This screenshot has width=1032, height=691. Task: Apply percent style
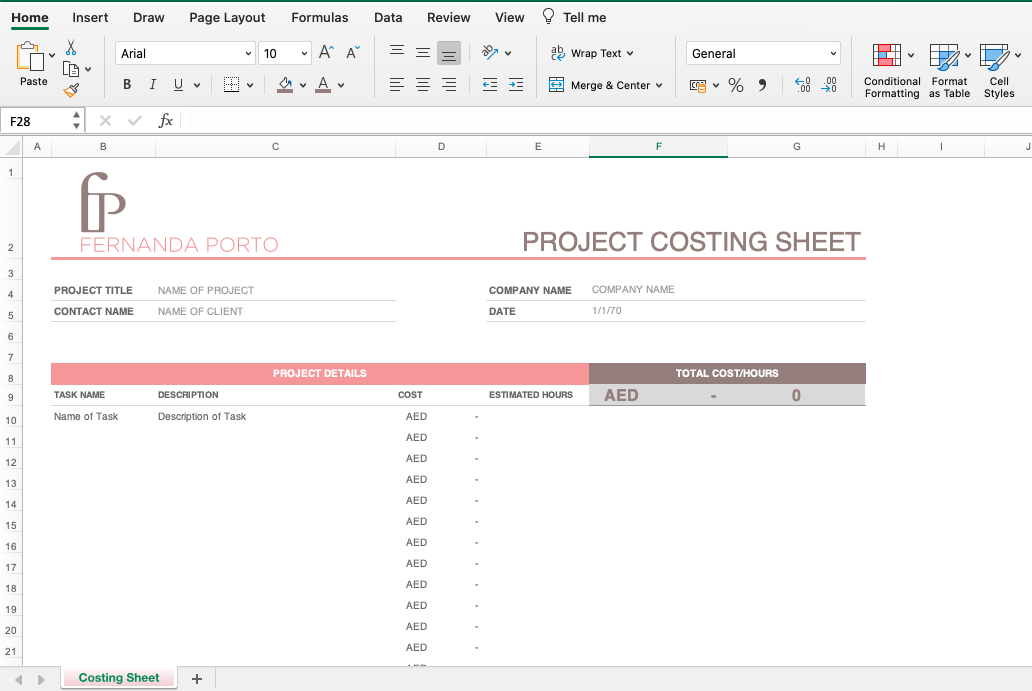click(x=736, y=85)
